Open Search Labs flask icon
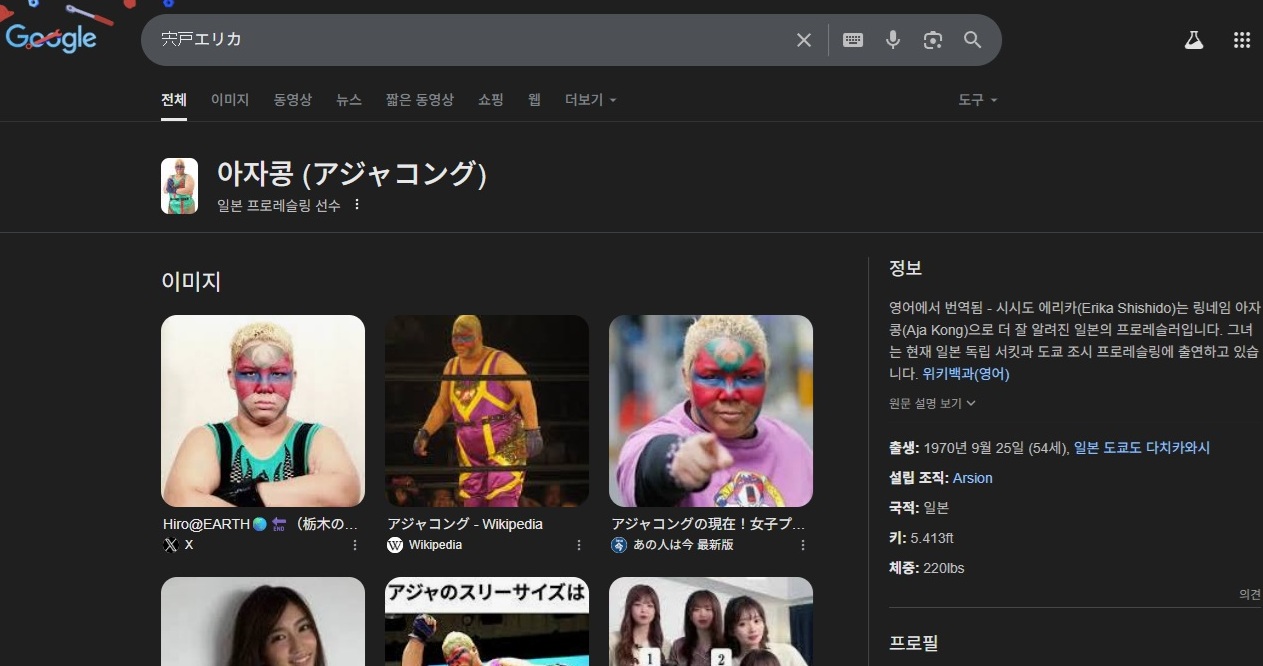 1194,40
